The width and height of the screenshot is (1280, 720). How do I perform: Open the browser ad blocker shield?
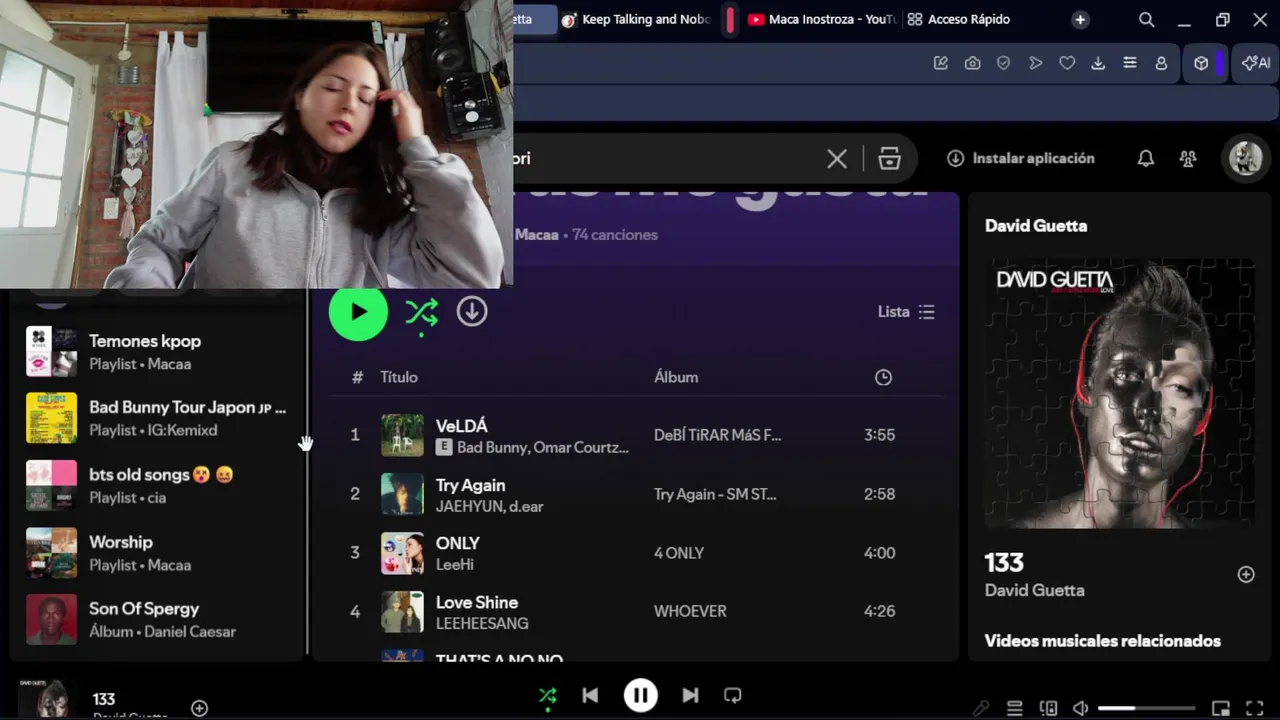(1004, 63)
